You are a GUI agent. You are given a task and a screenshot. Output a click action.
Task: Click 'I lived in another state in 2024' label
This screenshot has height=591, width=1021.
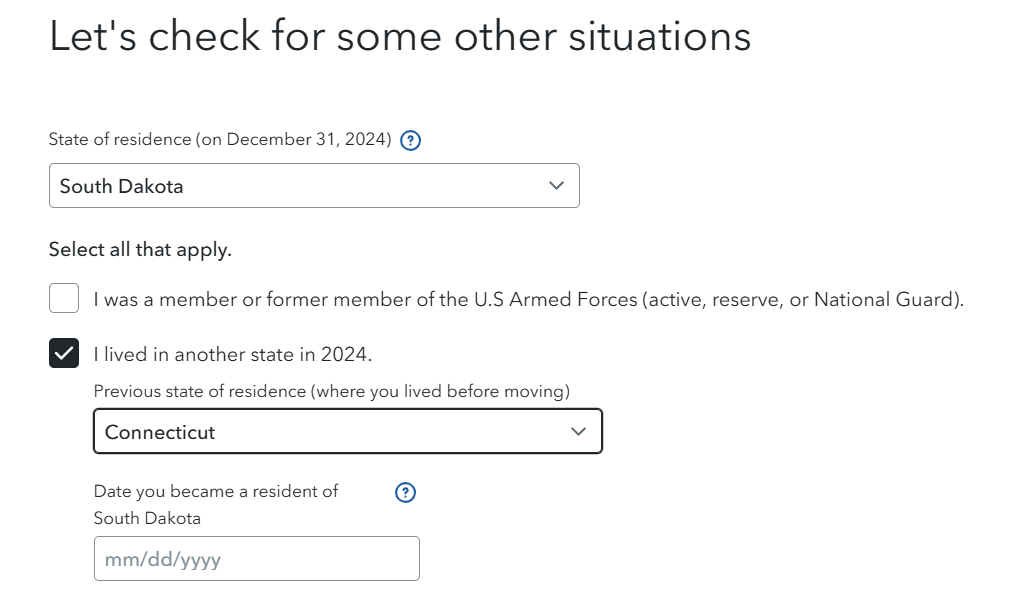232,354
